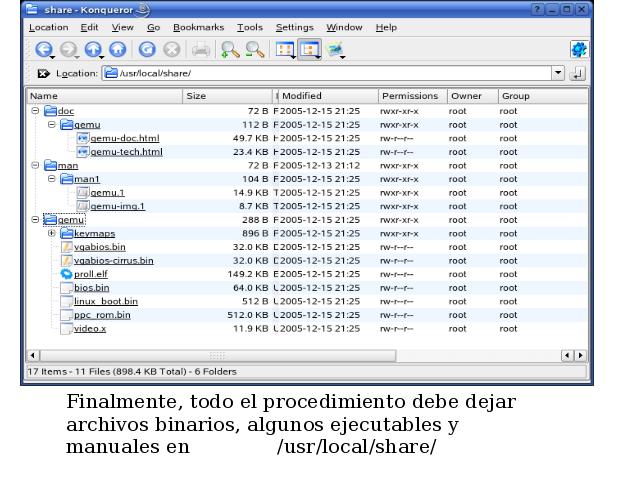
Task: Open the Settings menu
Action: pos(294,27)
